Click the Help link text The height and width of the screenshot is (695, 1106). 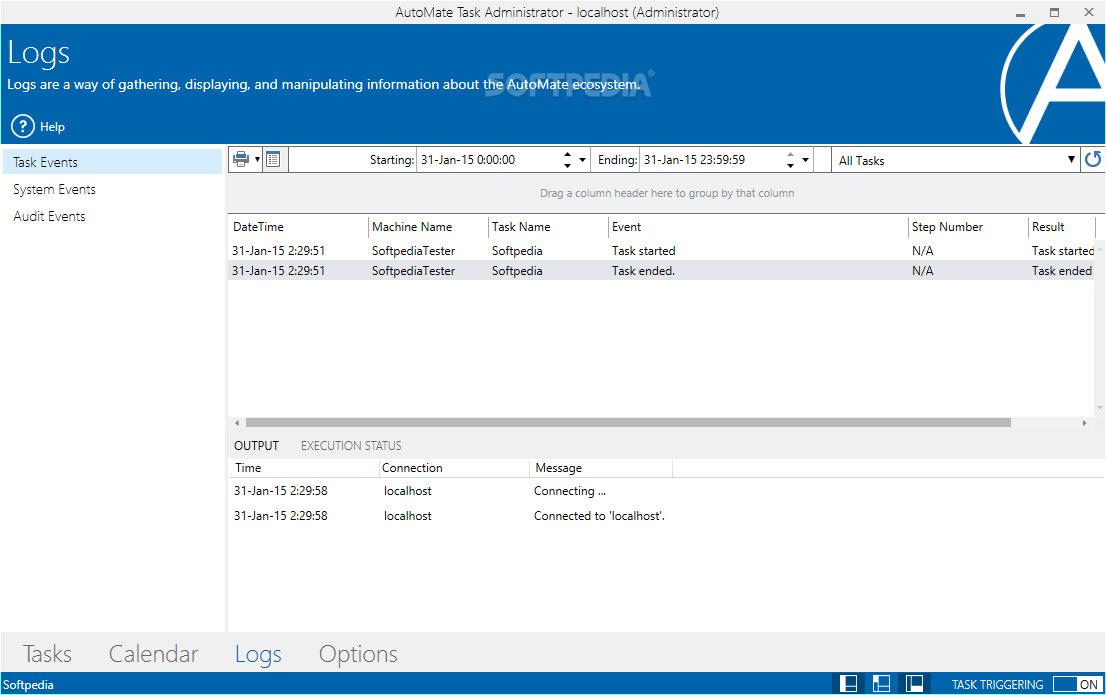pos(52,127)
